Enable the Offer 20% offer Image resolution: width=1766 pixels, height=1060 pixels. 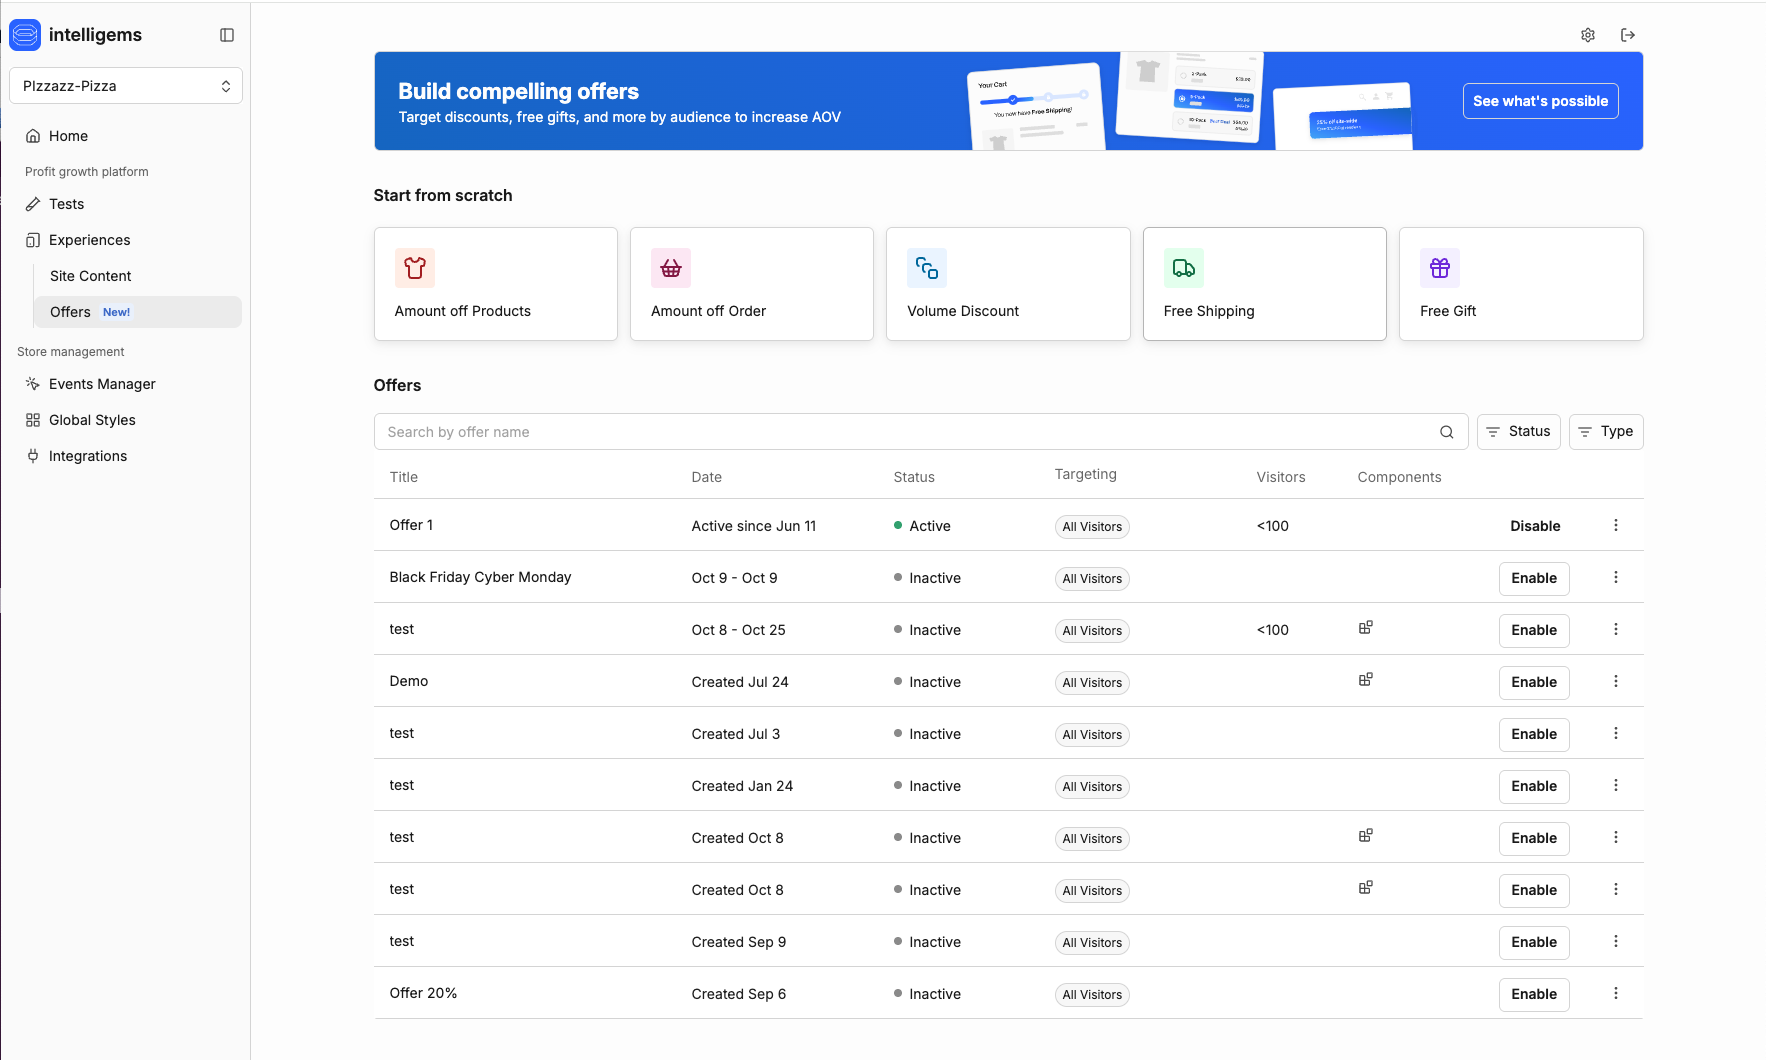point(1533,994)
